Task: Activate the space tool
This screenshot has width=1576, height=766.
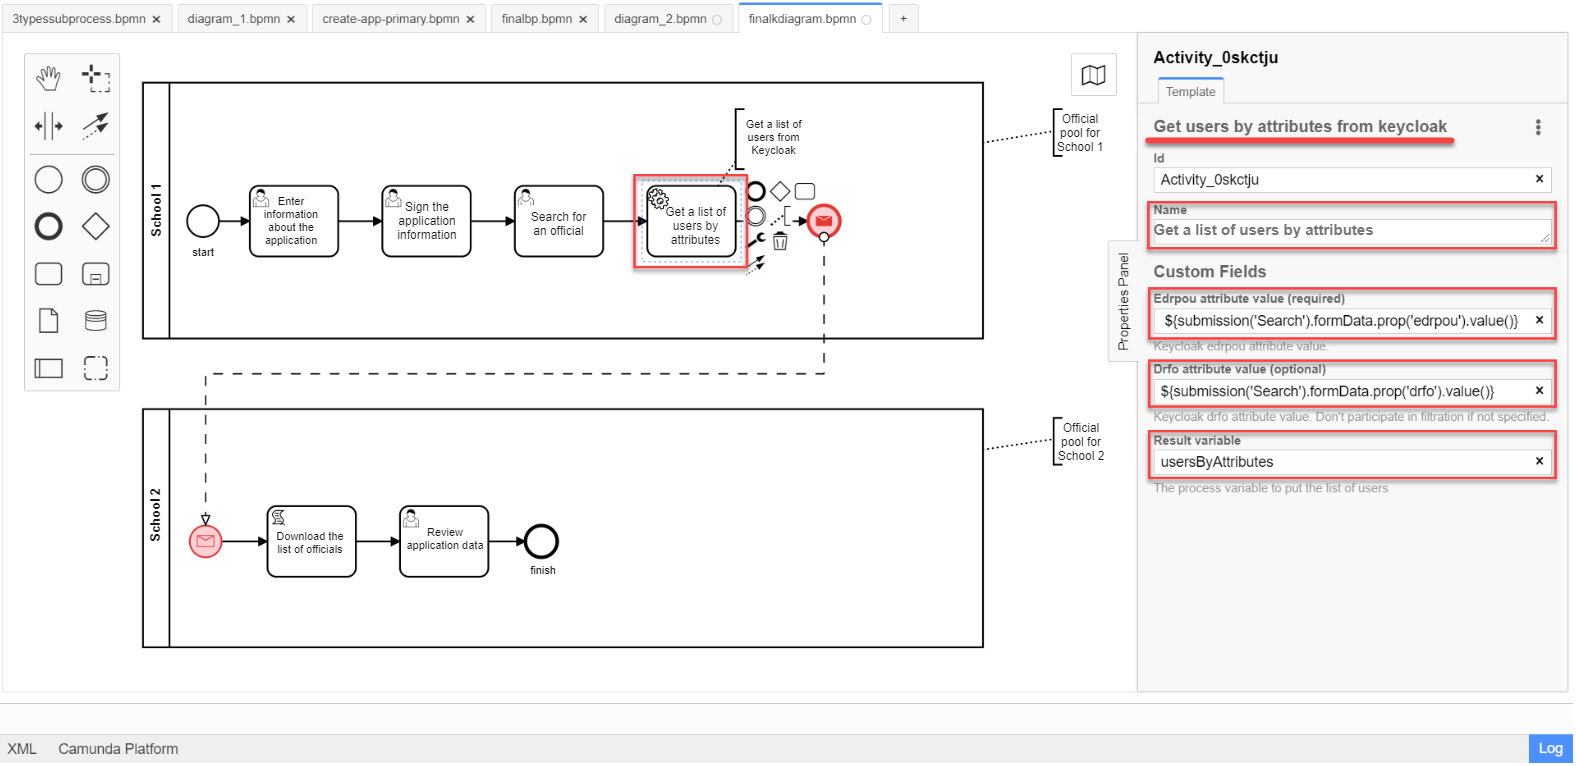Action: pyautogui.click(x=48, y=126)
